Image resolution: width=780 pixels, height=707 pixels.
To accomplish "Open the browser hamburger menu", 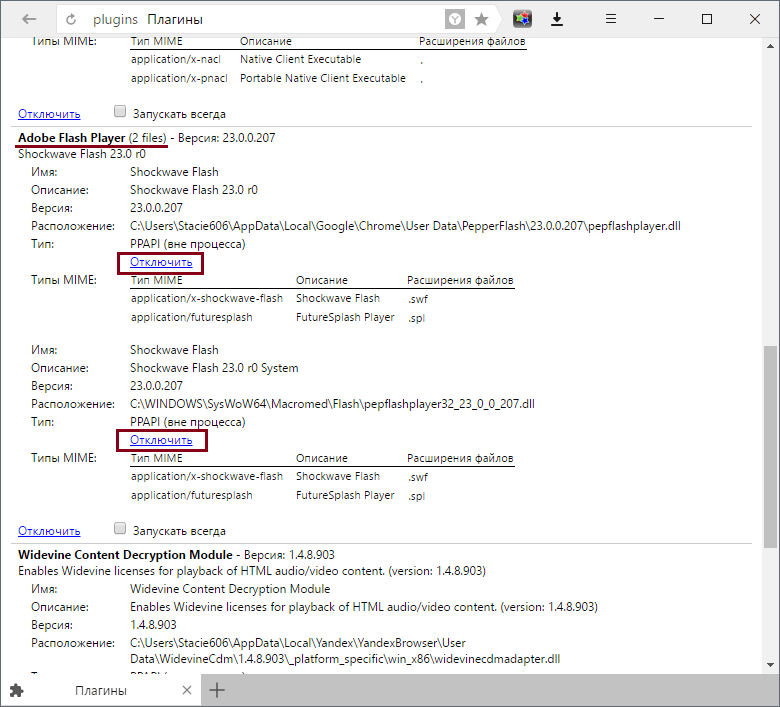I will [614, 19].
